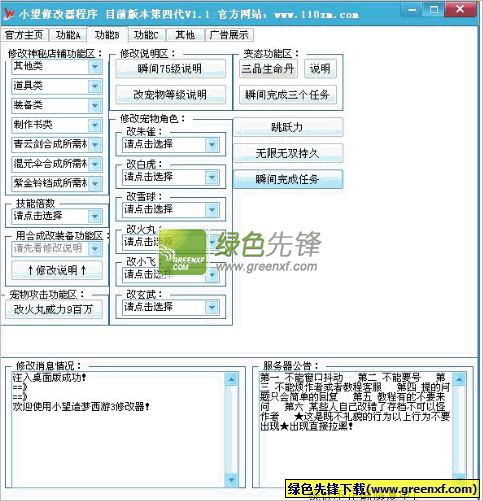Viewport: 483px width, 501px height.
Task: Open the 装备类 combo box arrow
Action: [x=95, y=106]
